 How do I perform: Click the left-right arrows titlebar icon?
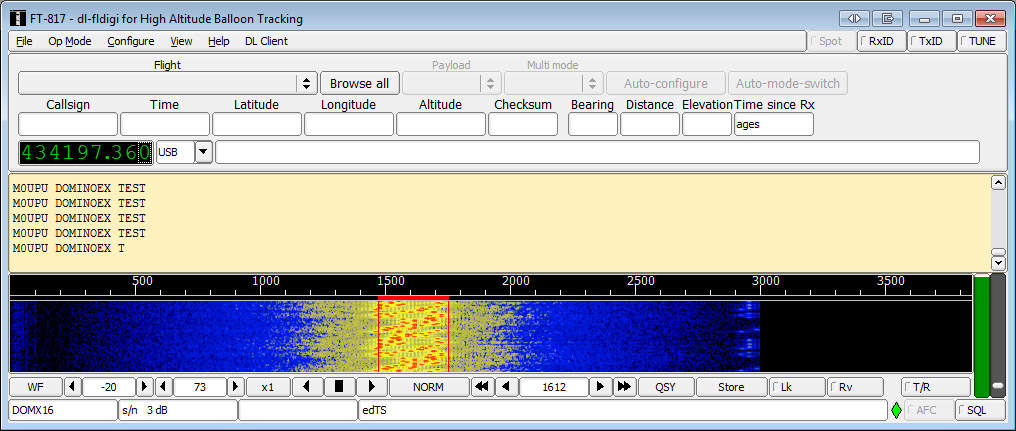coord(854,18)
